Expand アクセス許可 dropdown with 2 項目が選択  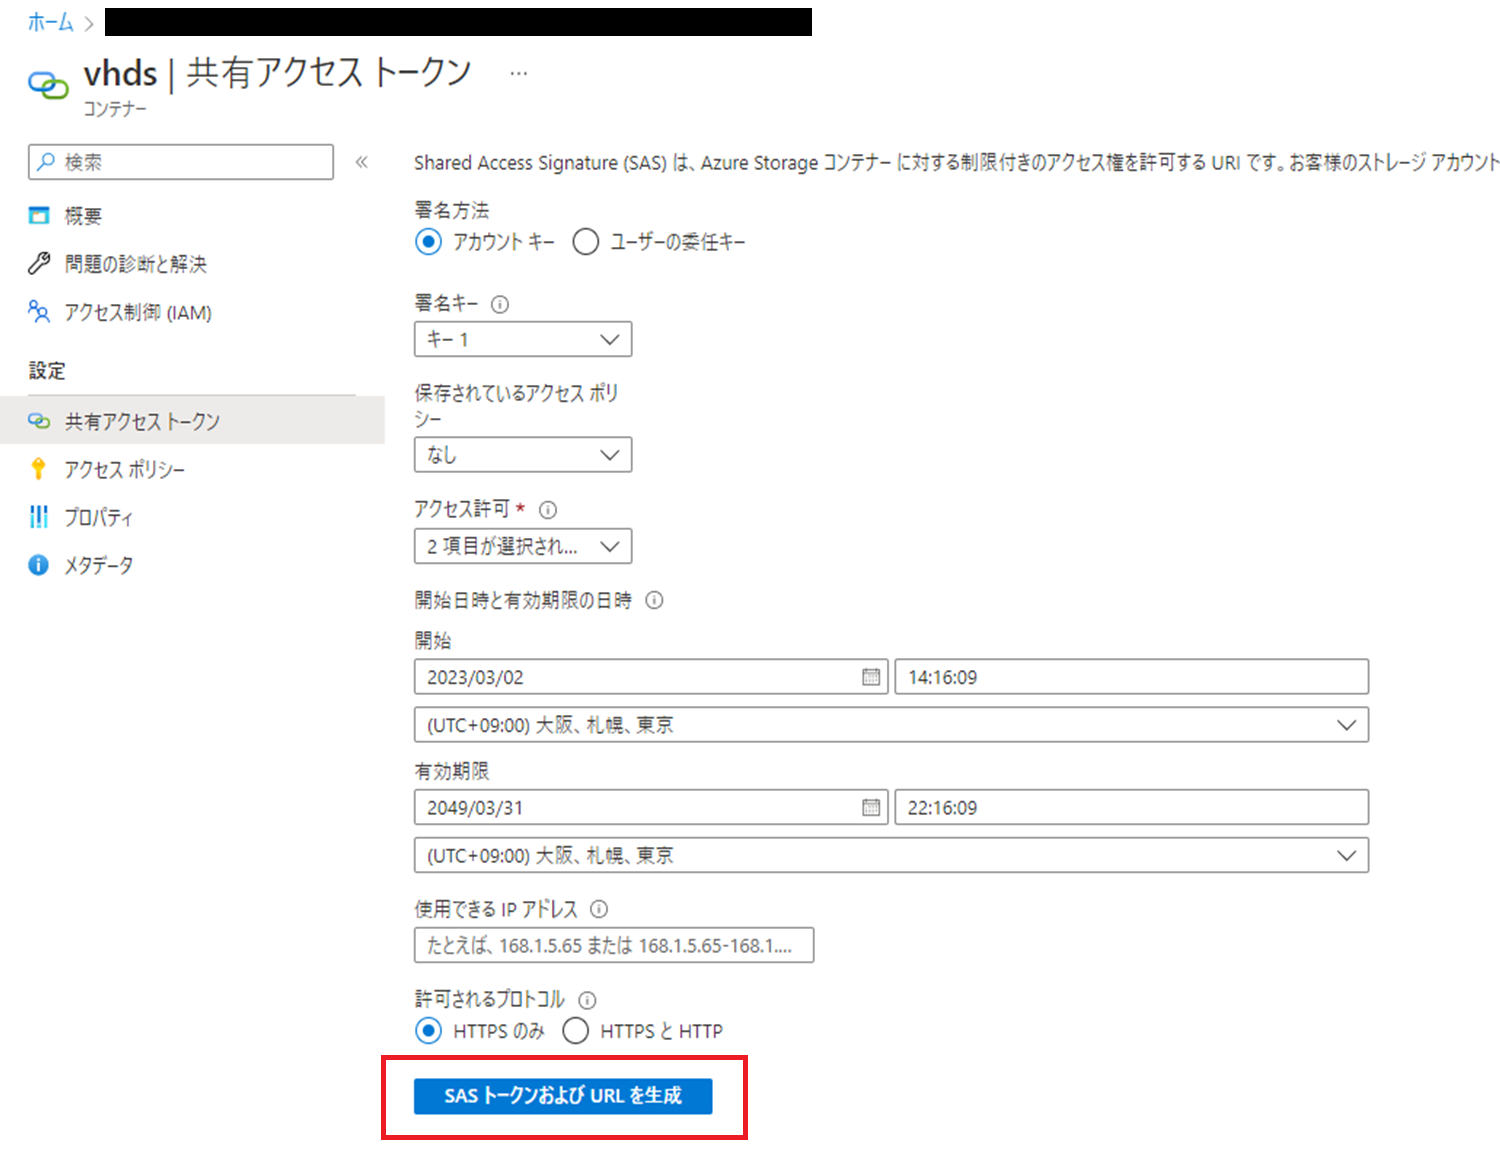(523, 546)
